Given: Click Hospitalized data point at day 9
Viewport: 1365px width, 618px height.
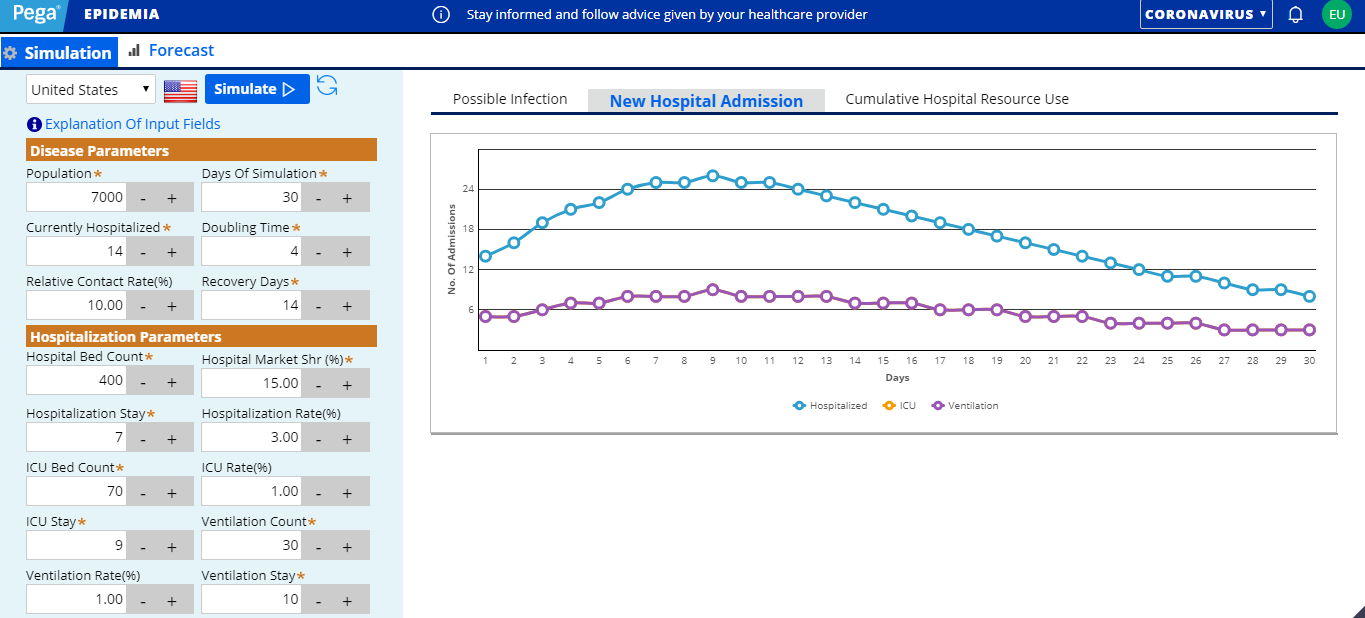Looking at the screenshot, I should coord(713,175).
